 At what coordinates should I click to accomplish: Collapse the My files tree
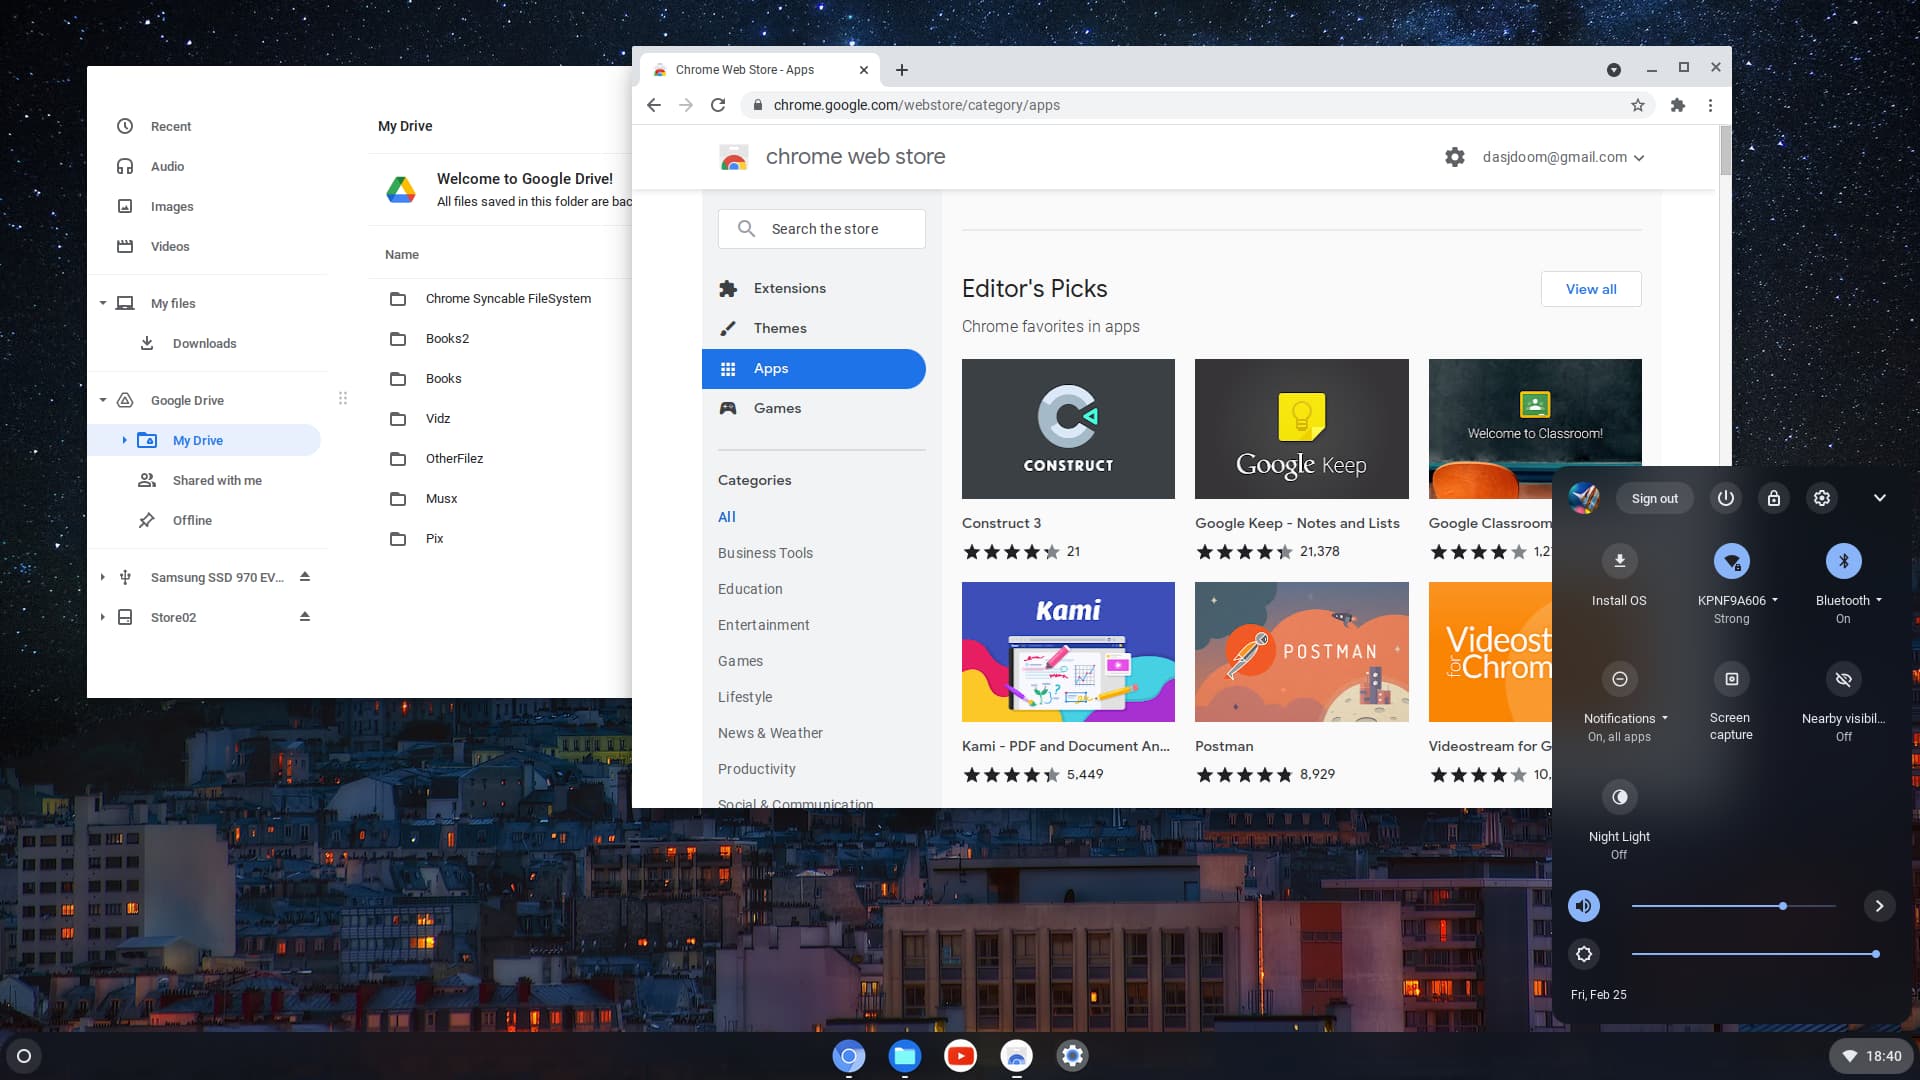tap(103, 303)
